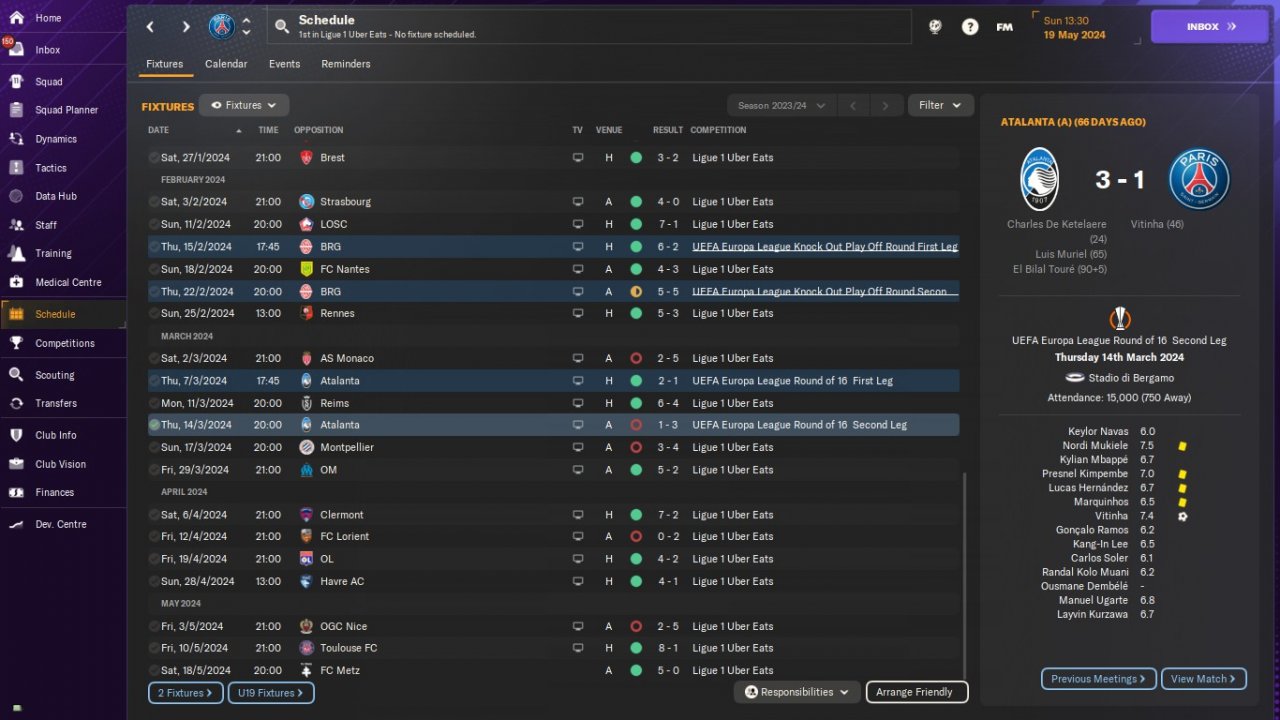The height and width of the screenshot is (720, 1280).
Task: Switch to the Calendar tab
Action: pyautogui.click(x=226, y=64)
